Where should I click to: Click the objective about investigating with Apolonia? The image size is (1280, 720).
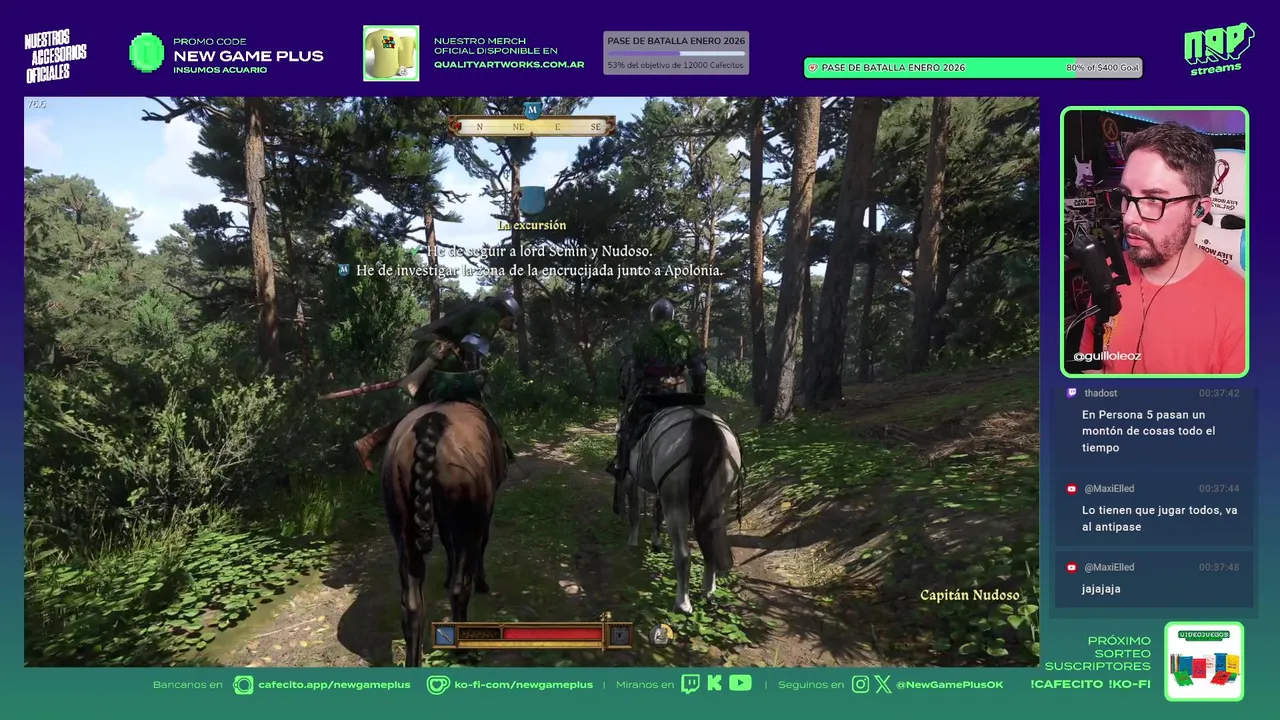(x=539, y=271)
